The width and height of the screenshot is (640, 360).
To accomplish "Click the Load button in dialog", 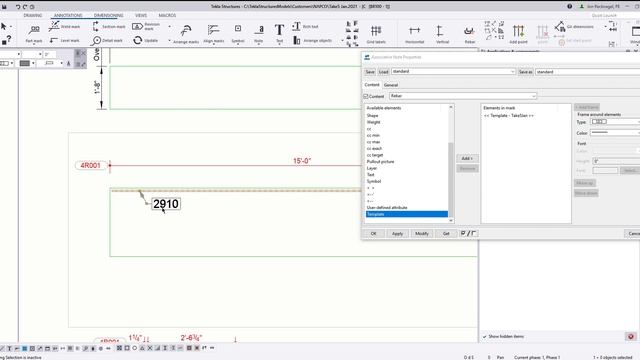I will tap(383, 72).
